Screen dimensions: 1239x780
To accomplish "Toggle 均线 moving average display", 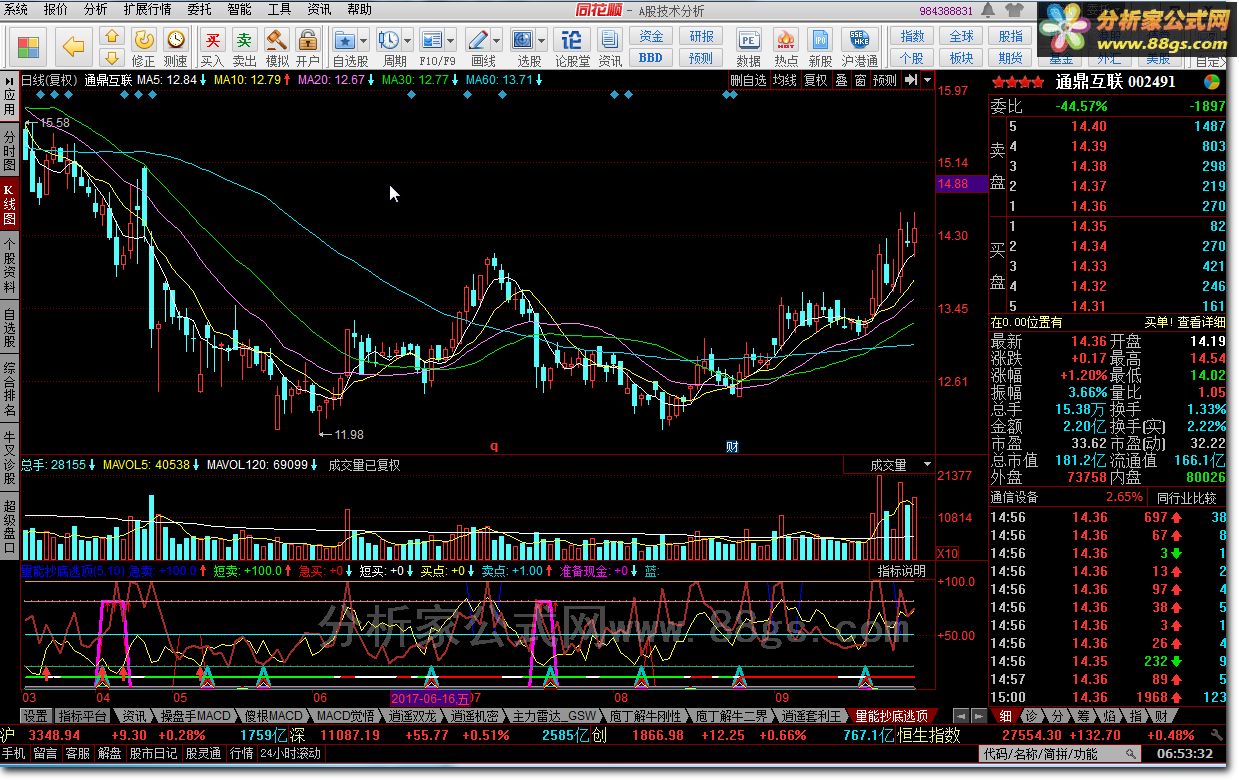I will pos(785,80).
